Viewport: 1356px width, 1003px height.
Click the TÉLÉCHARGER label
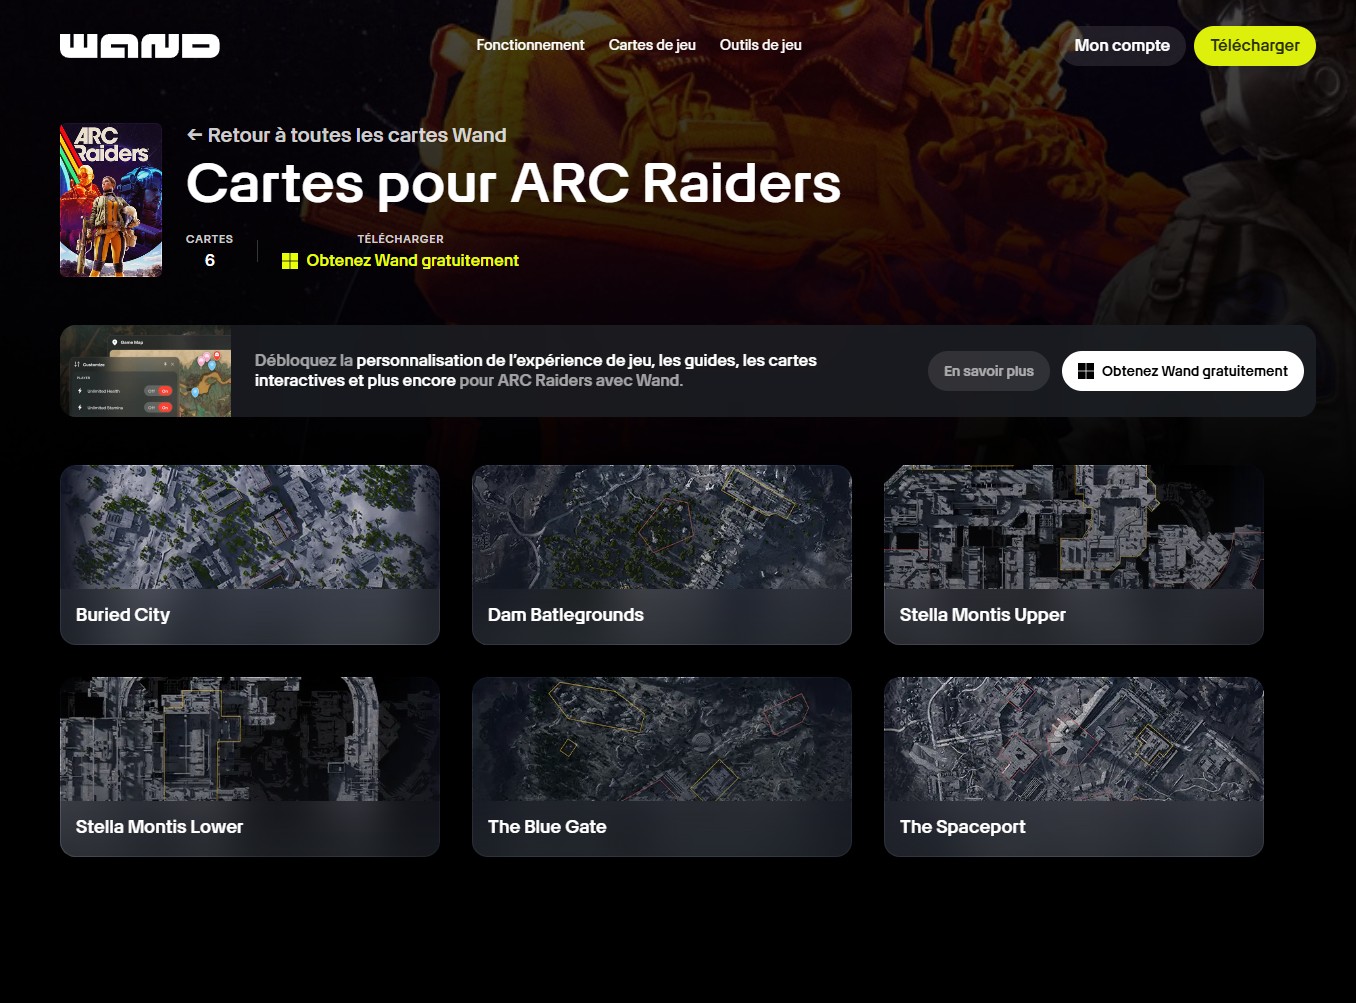[x=400, y=239]
